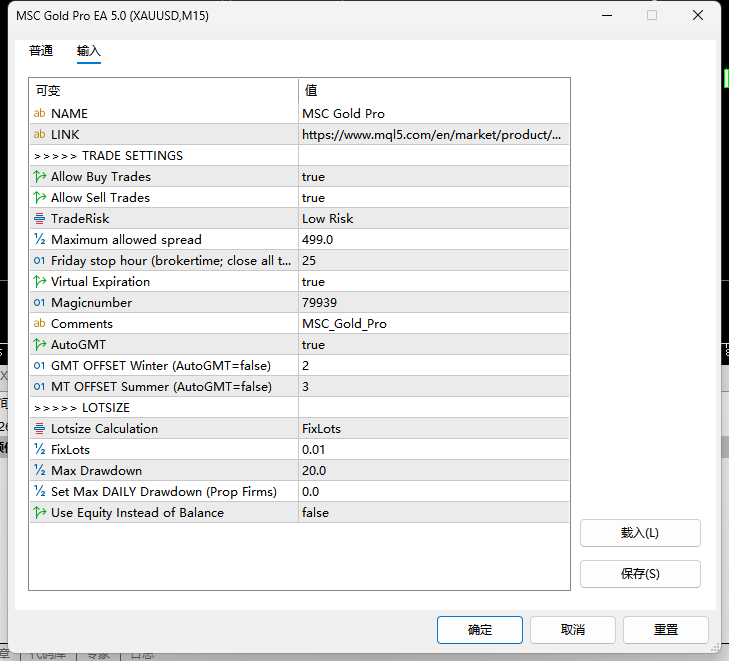The width and height of the screenshot is (729, 661).
Task: Select the Lotsize Calculation label
Action: [x=104, y=429]
